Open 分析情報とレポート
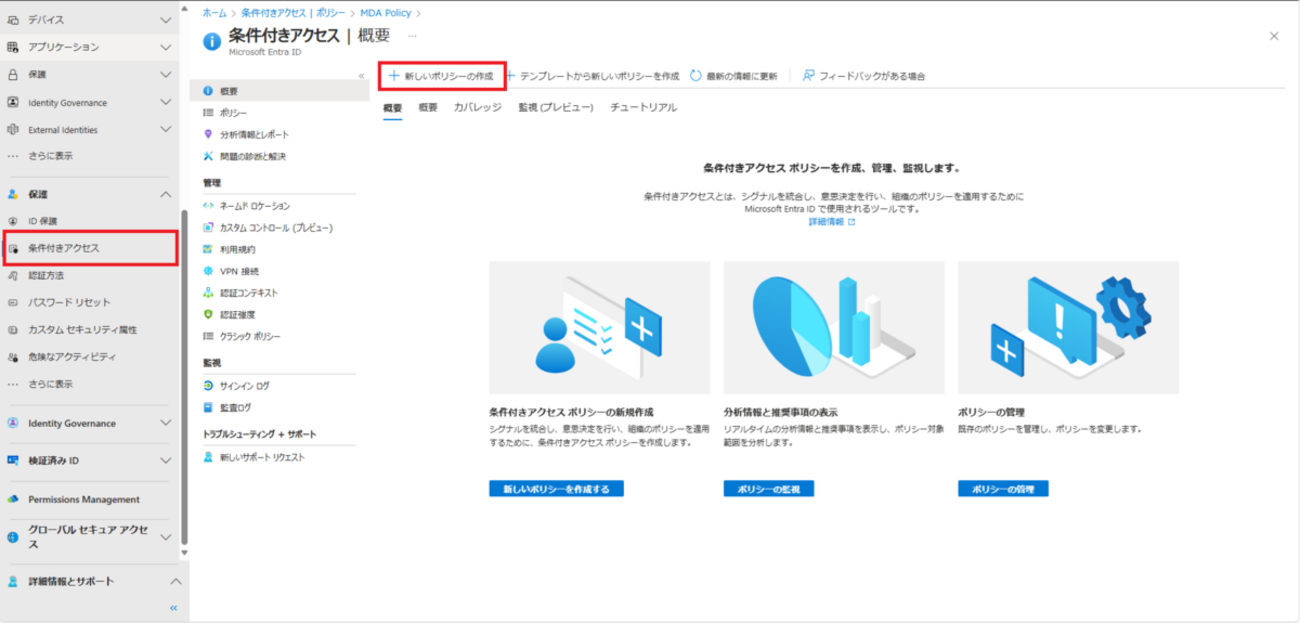 click(x=254, y=134)
